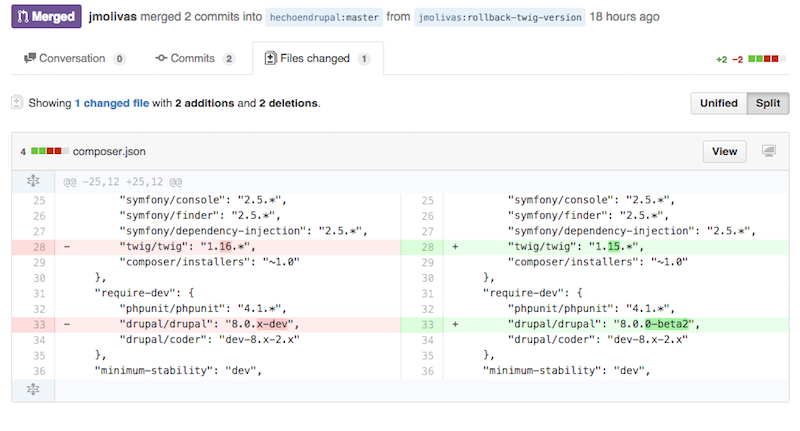This screenshot has height=431, width=800.
Task: Click the Conversation speech bubble icon
Action: click(x=30, y=58)
